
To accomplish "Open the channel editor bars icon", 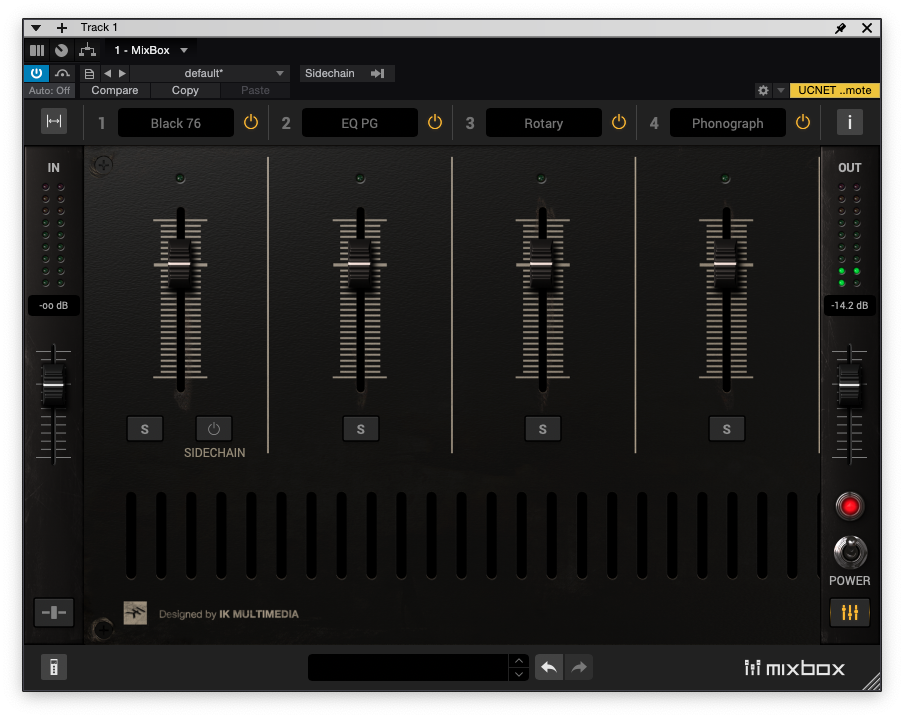I will coord(37,51).
